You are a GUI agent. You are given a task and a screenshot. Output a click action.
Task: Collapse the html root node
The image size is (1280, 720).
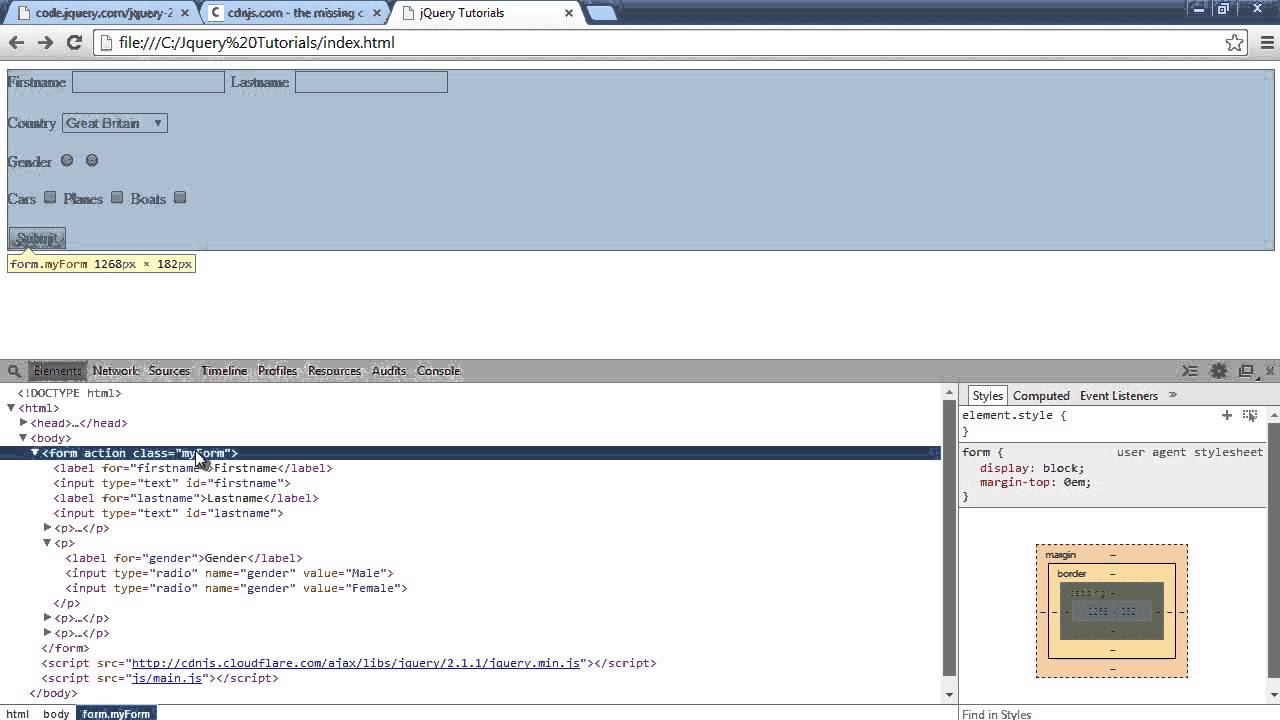[x=11, y=408]
